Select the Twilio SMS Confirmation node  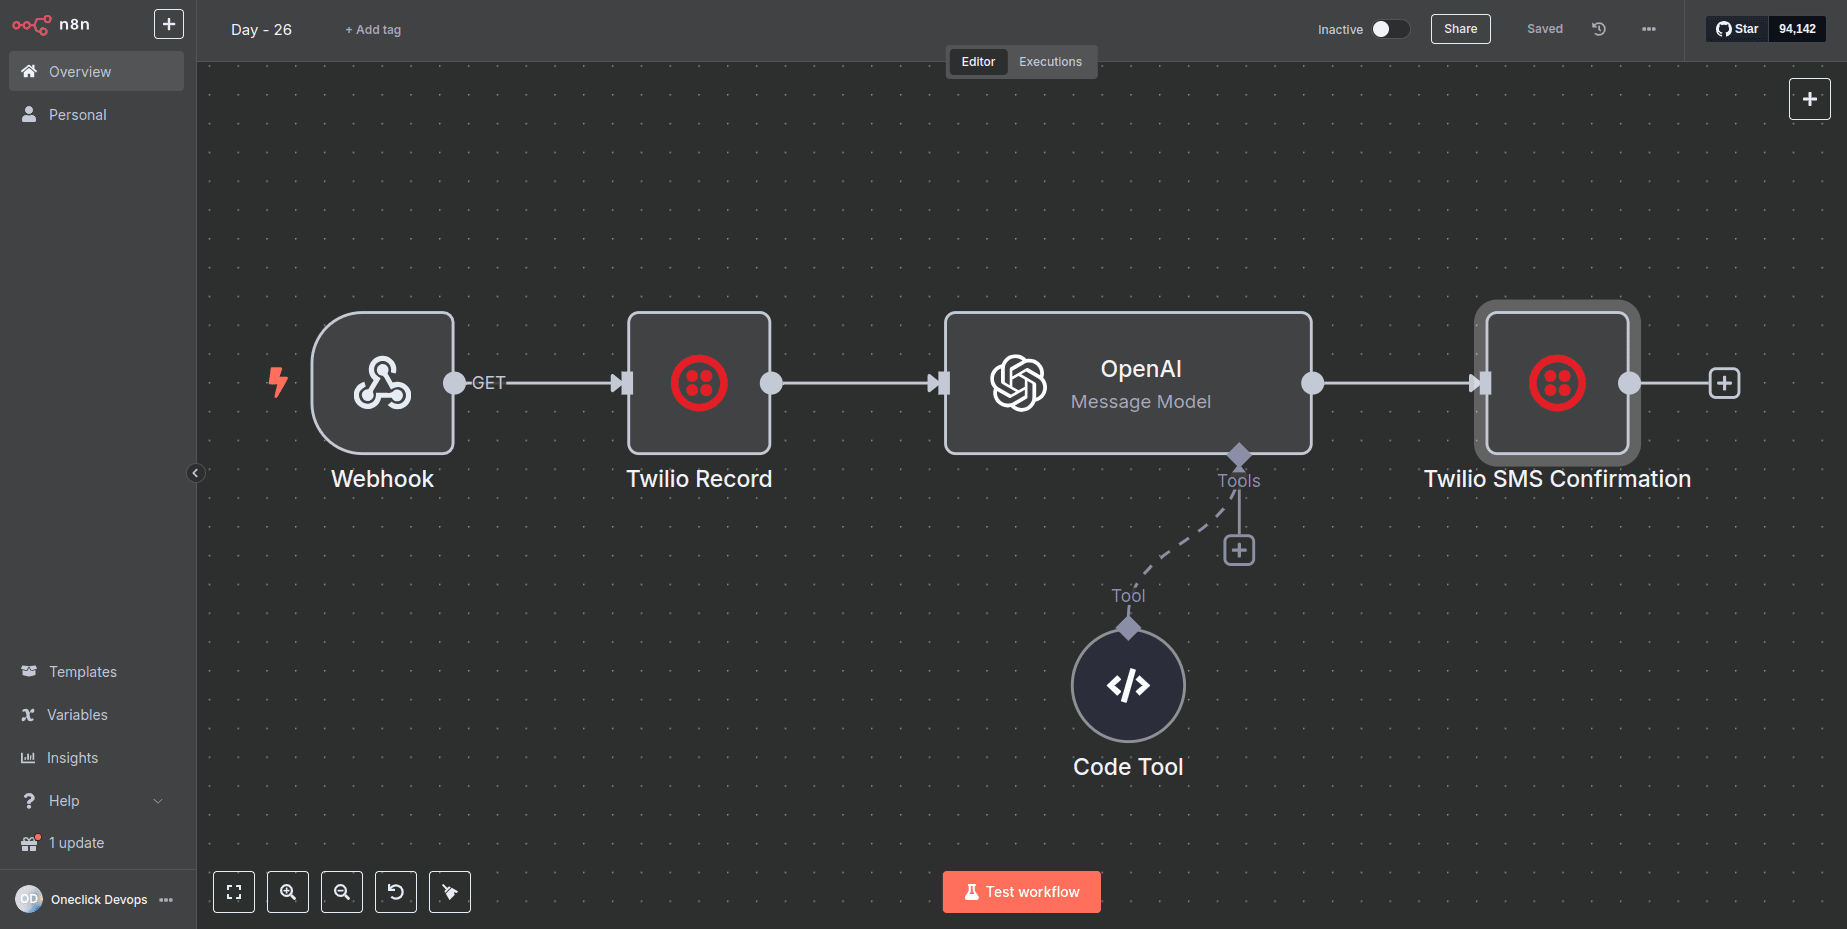(1557, 383)
